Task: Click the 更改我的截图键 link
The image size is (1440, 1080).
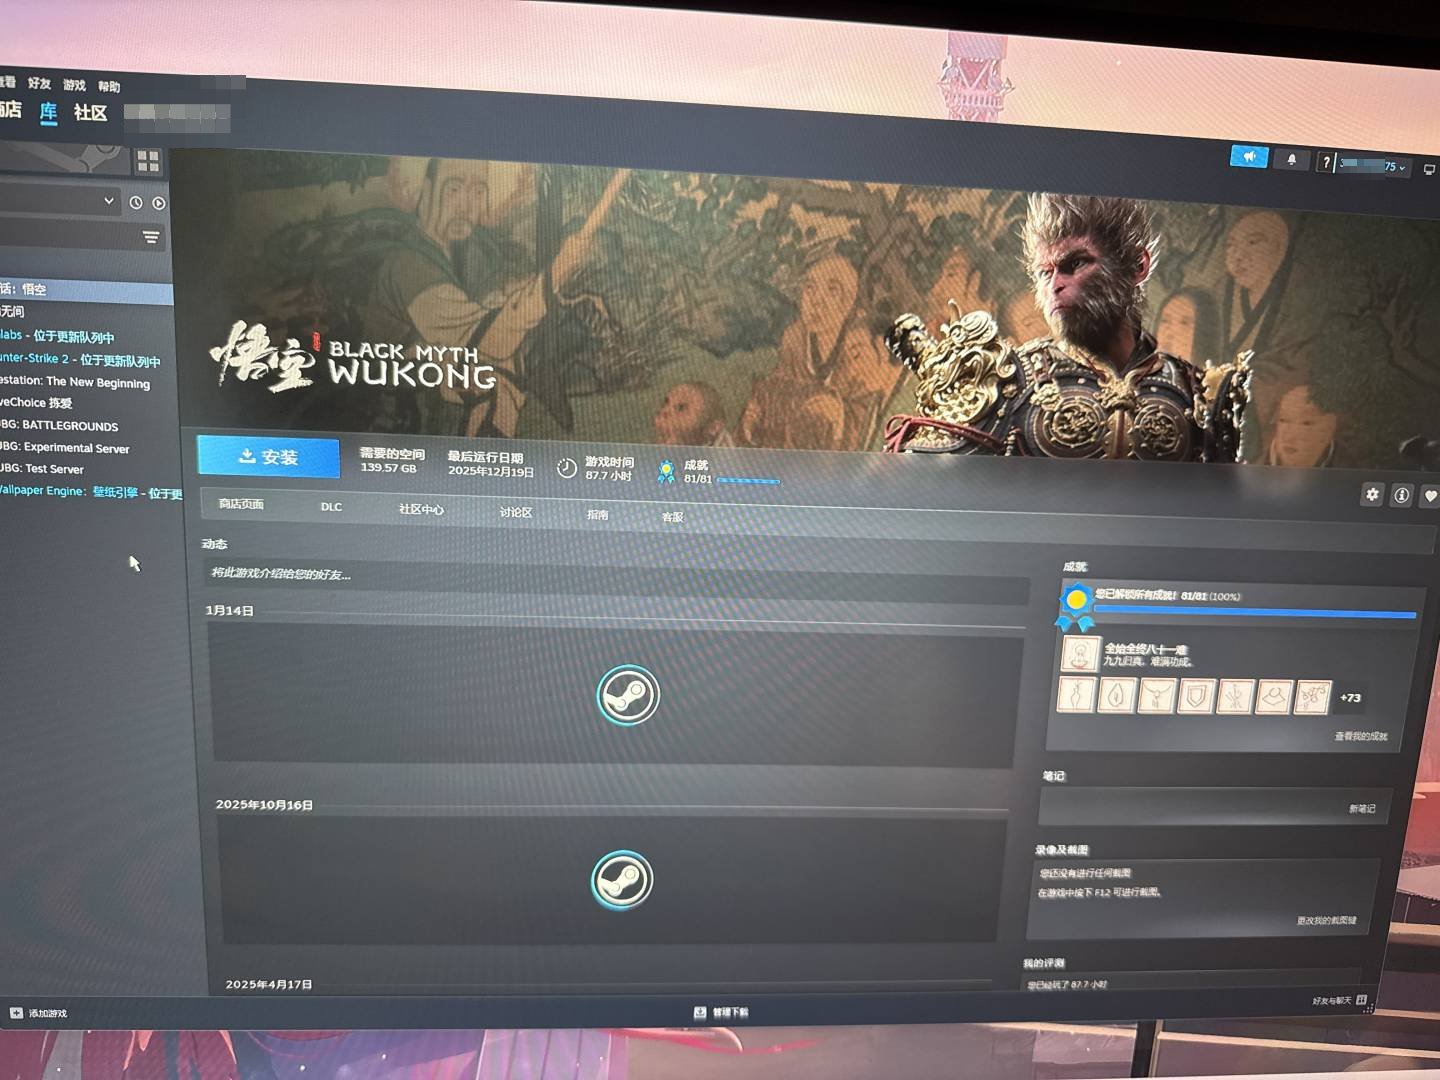Action: pyautogui.click(x=1326, y=920)
